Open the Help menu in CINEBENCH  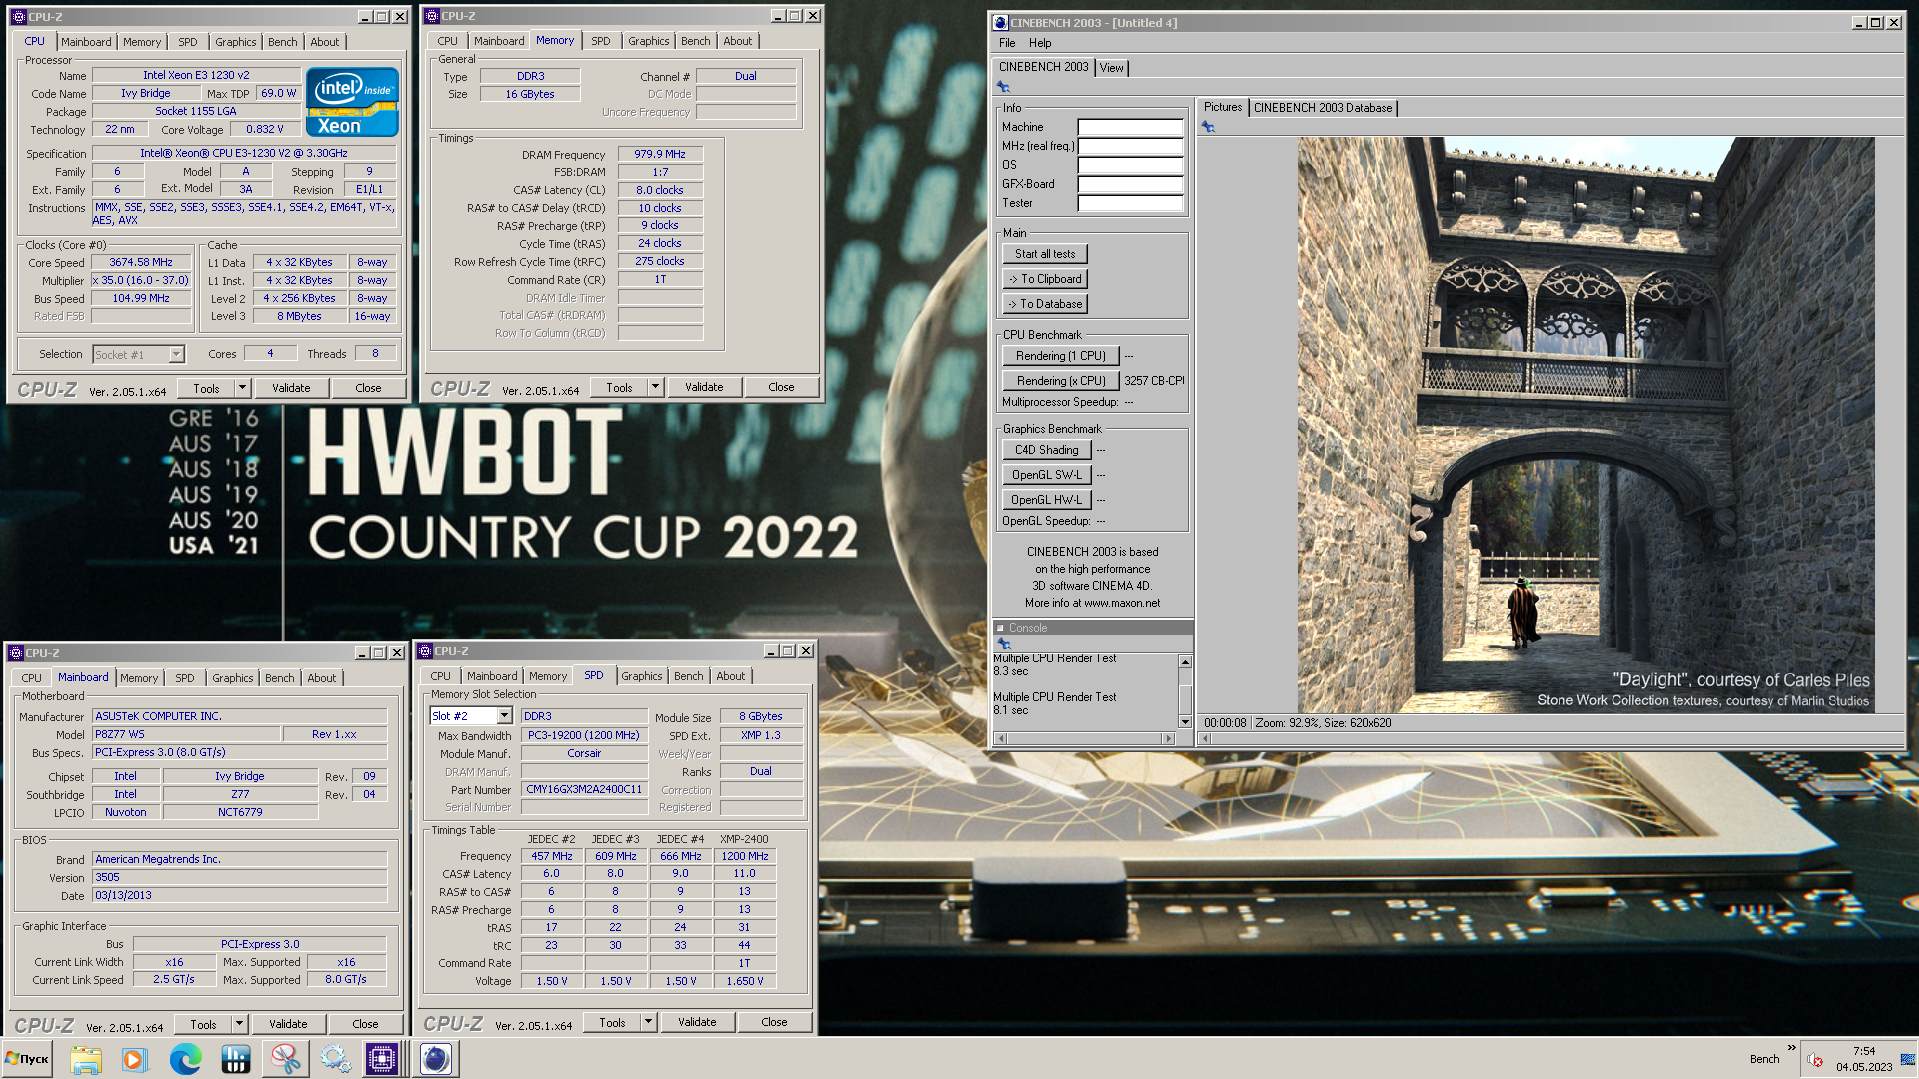[1040, 43]
